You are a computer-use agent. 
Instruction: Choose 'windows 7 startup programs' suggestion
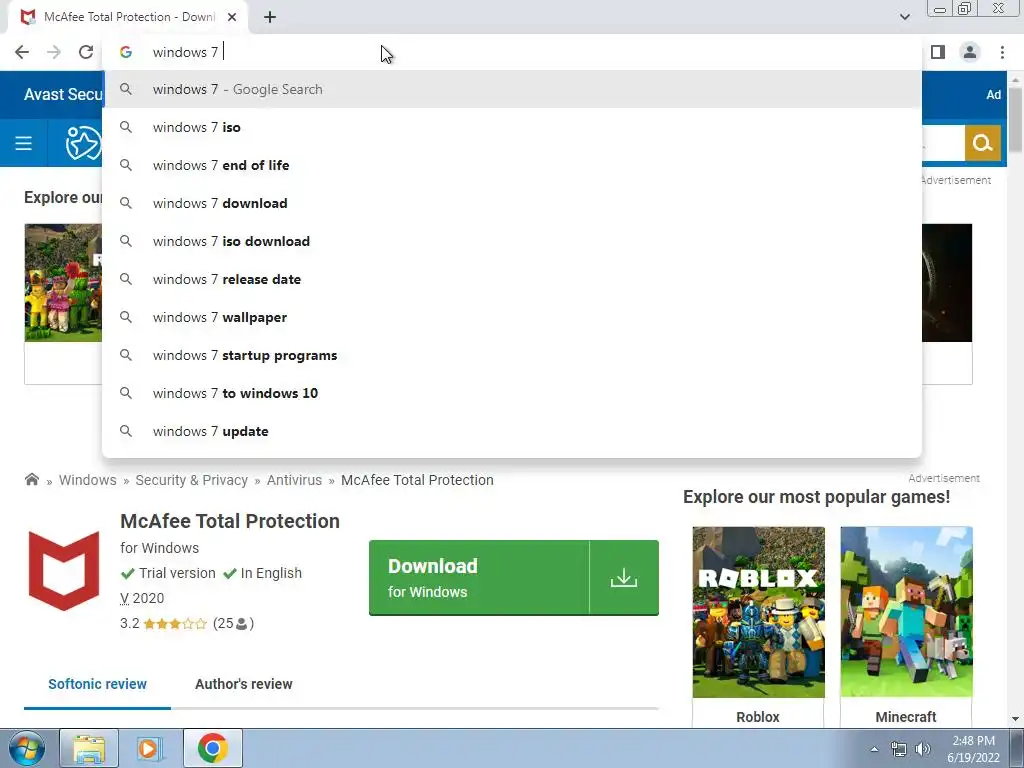[x=512, y=355]
